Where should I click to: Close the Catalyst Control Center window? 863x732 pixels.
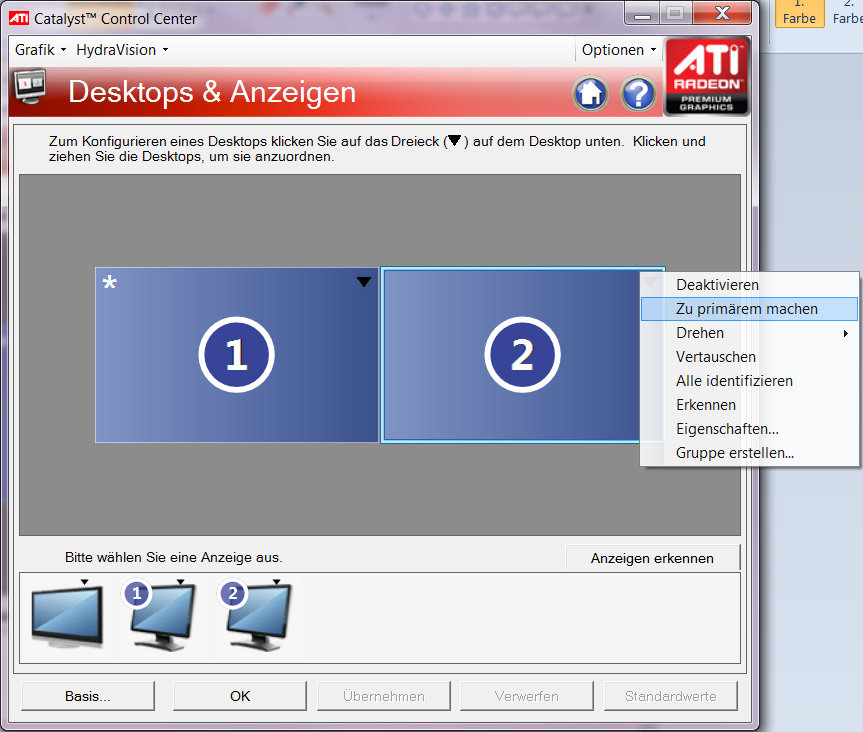(722, 13)
